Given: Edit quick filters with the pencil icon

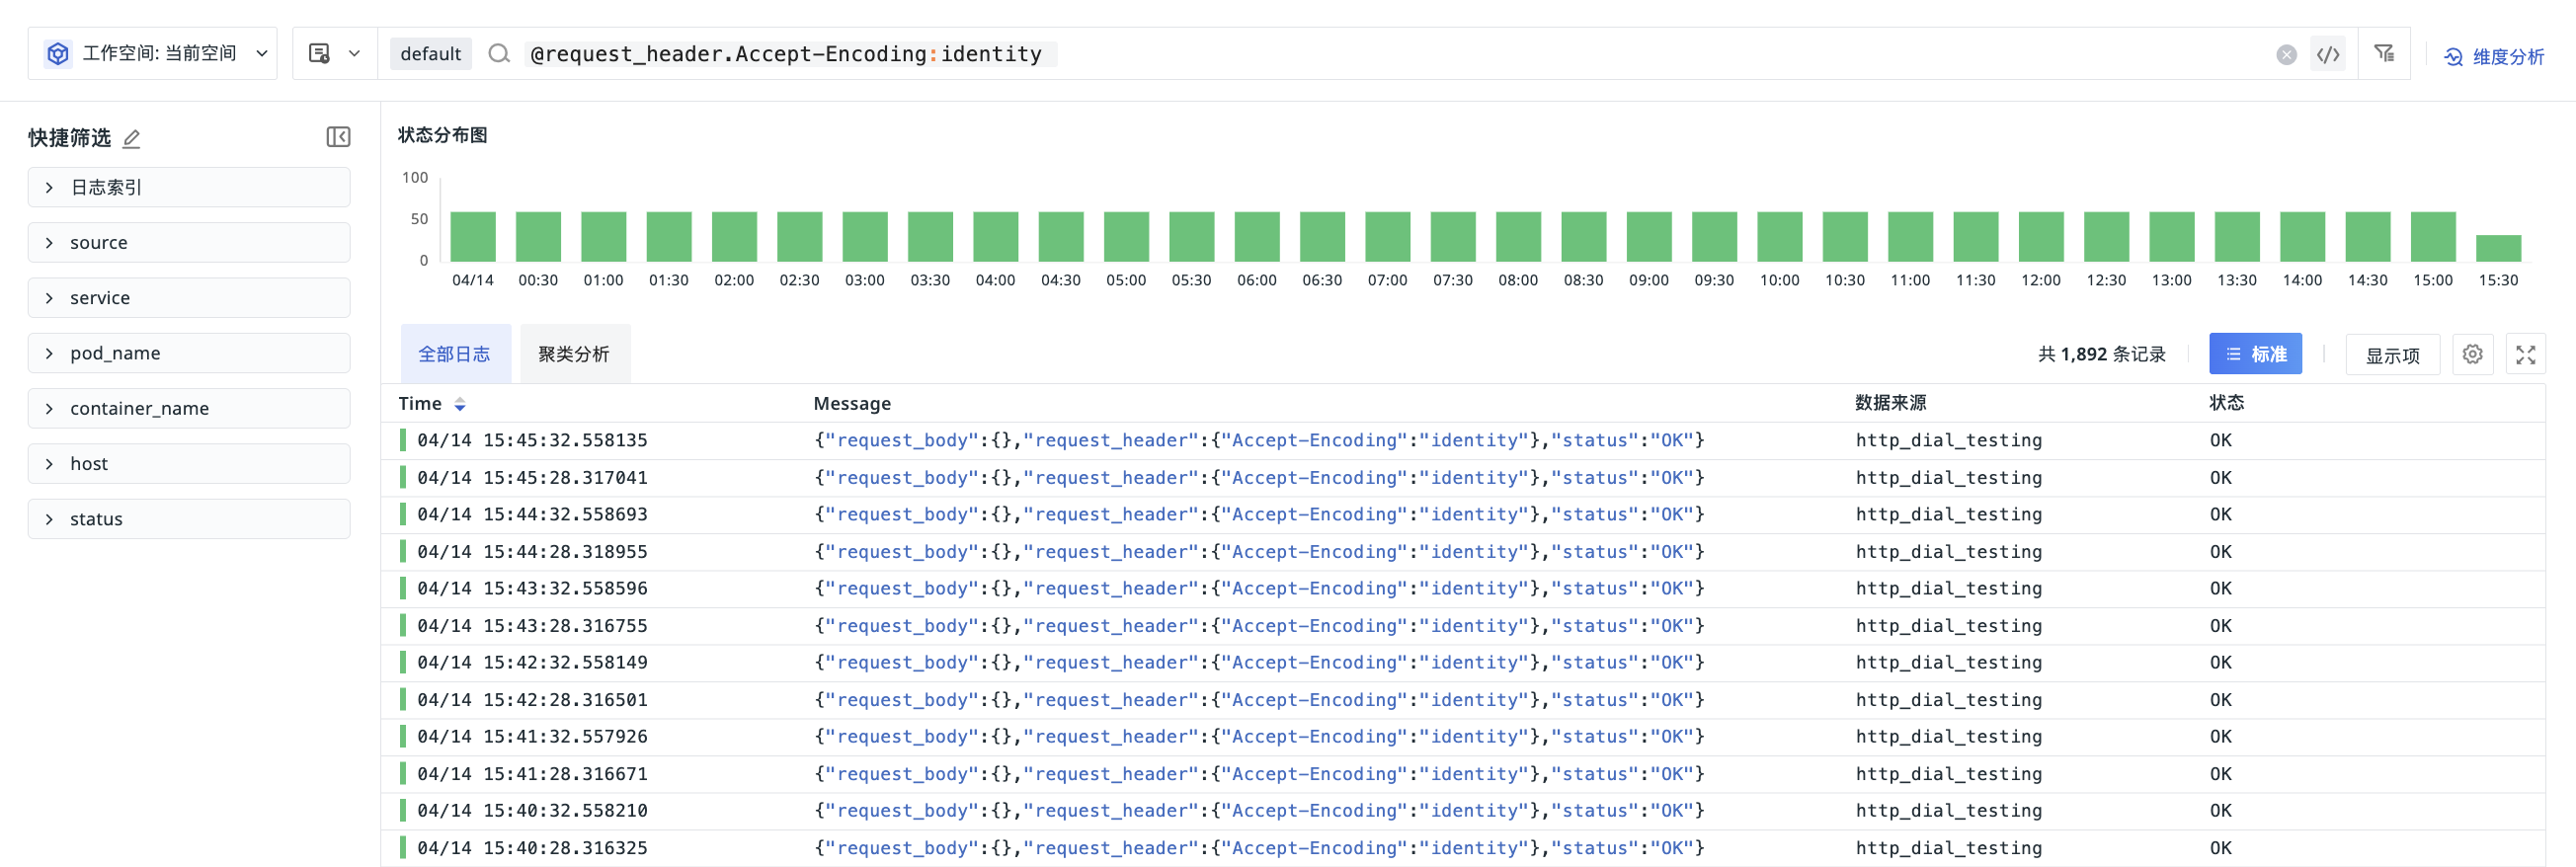Looking at the screenshot, I should click(x=131, y=138).
